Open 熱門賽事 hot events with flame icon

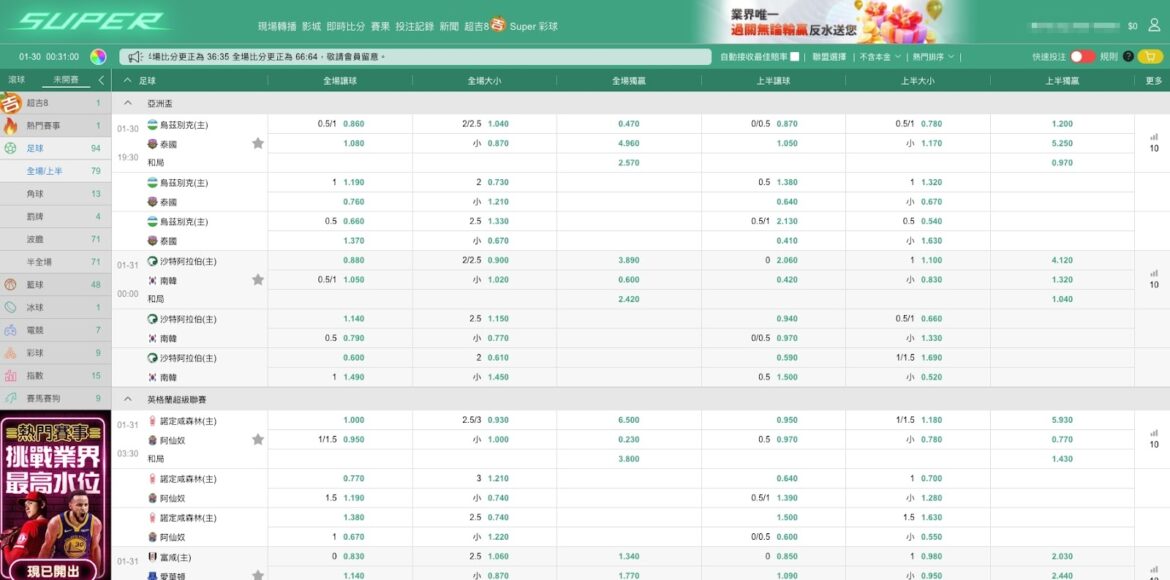point(43,126)
